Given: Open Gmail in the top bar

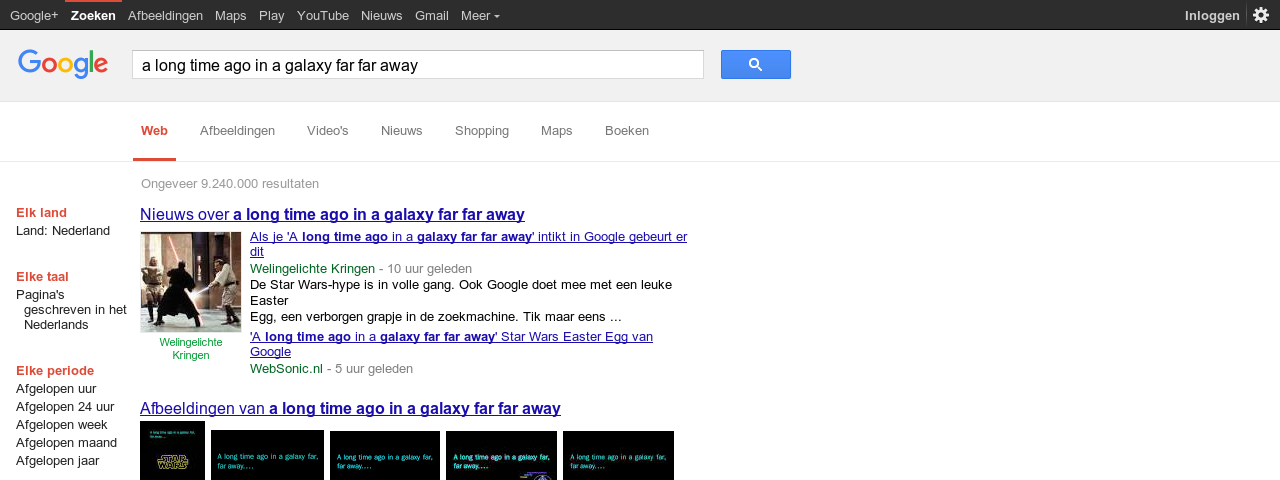Looking at the screenshot, I should point(431,15).
